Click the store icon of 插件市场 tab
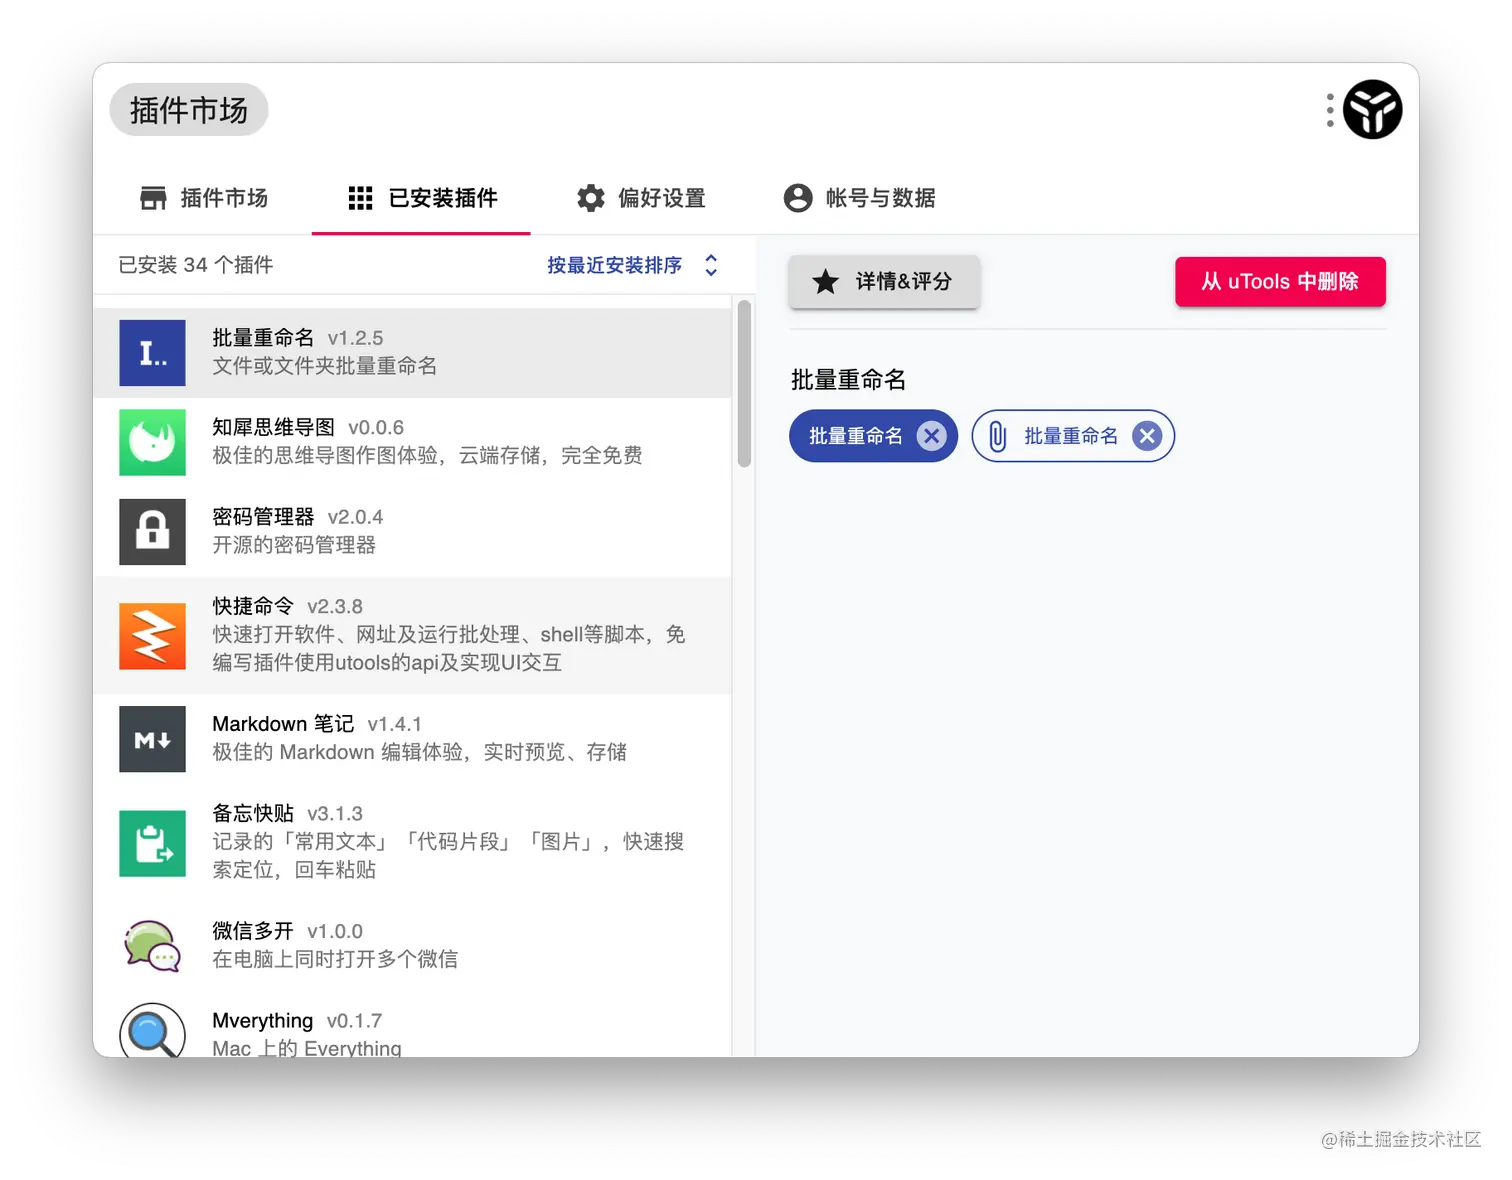1512x1180 pixels. 153,198
